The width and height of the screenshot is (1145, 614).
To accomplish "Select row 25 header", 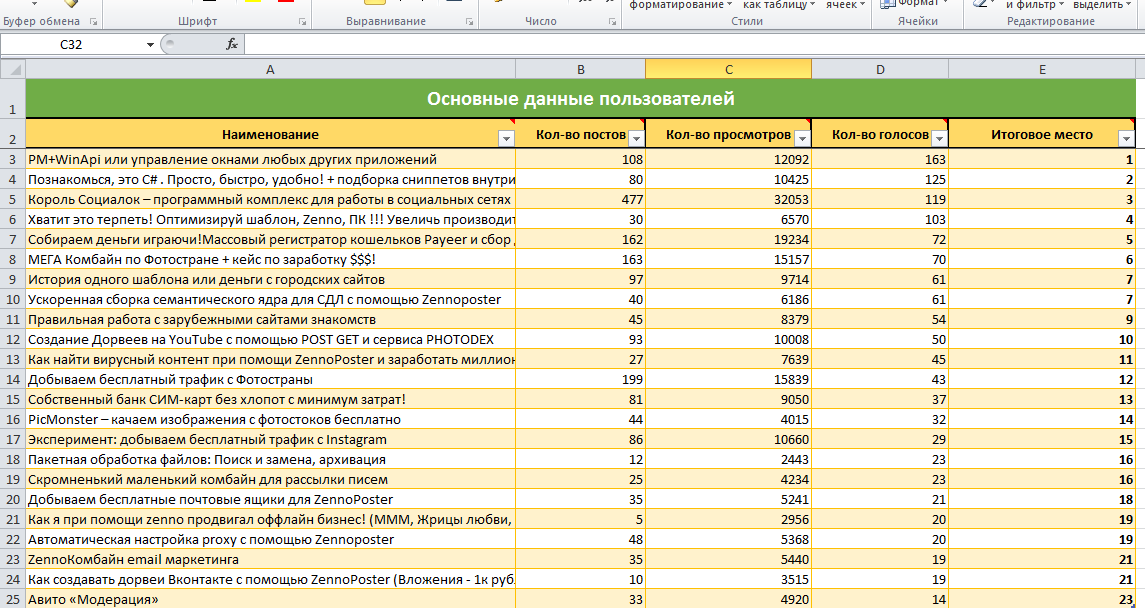I will 12,599.
